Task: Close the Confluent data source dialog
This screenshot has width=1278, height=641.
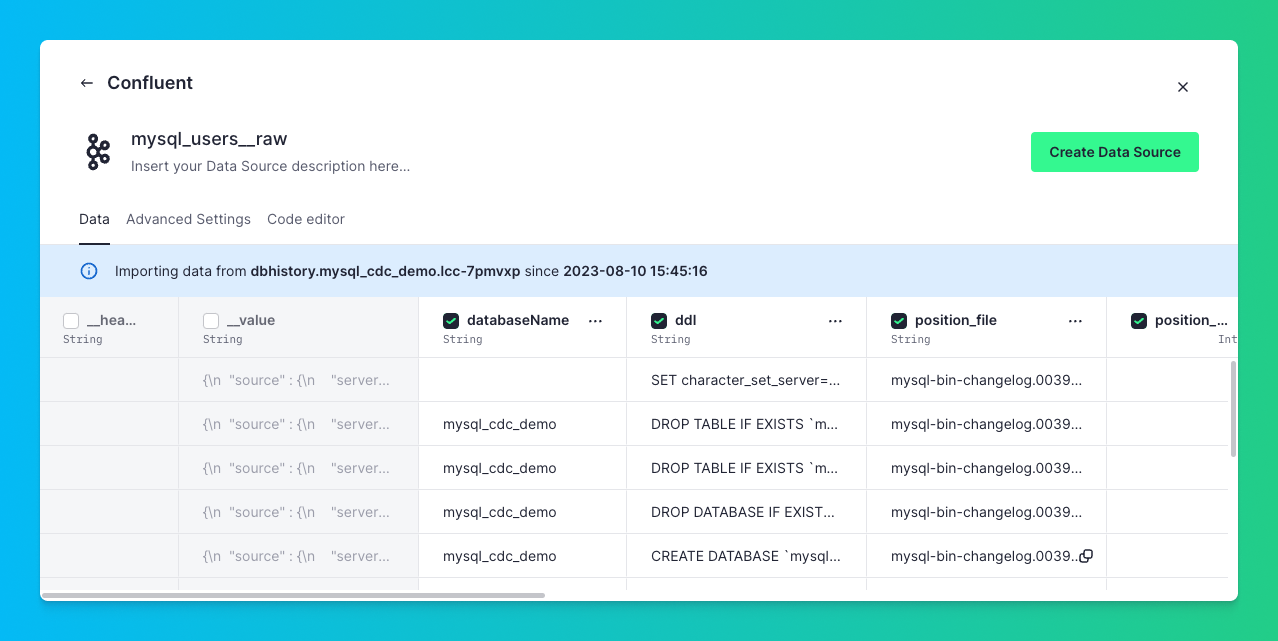Action: pyautogui.click(x=1183, y=87)
